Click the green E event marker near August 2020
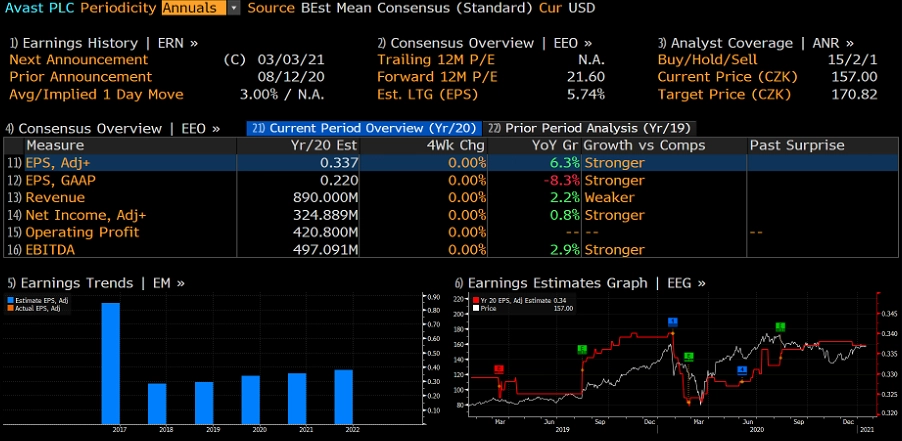Viewport: 902px width, 441px height. click(780, 327)
